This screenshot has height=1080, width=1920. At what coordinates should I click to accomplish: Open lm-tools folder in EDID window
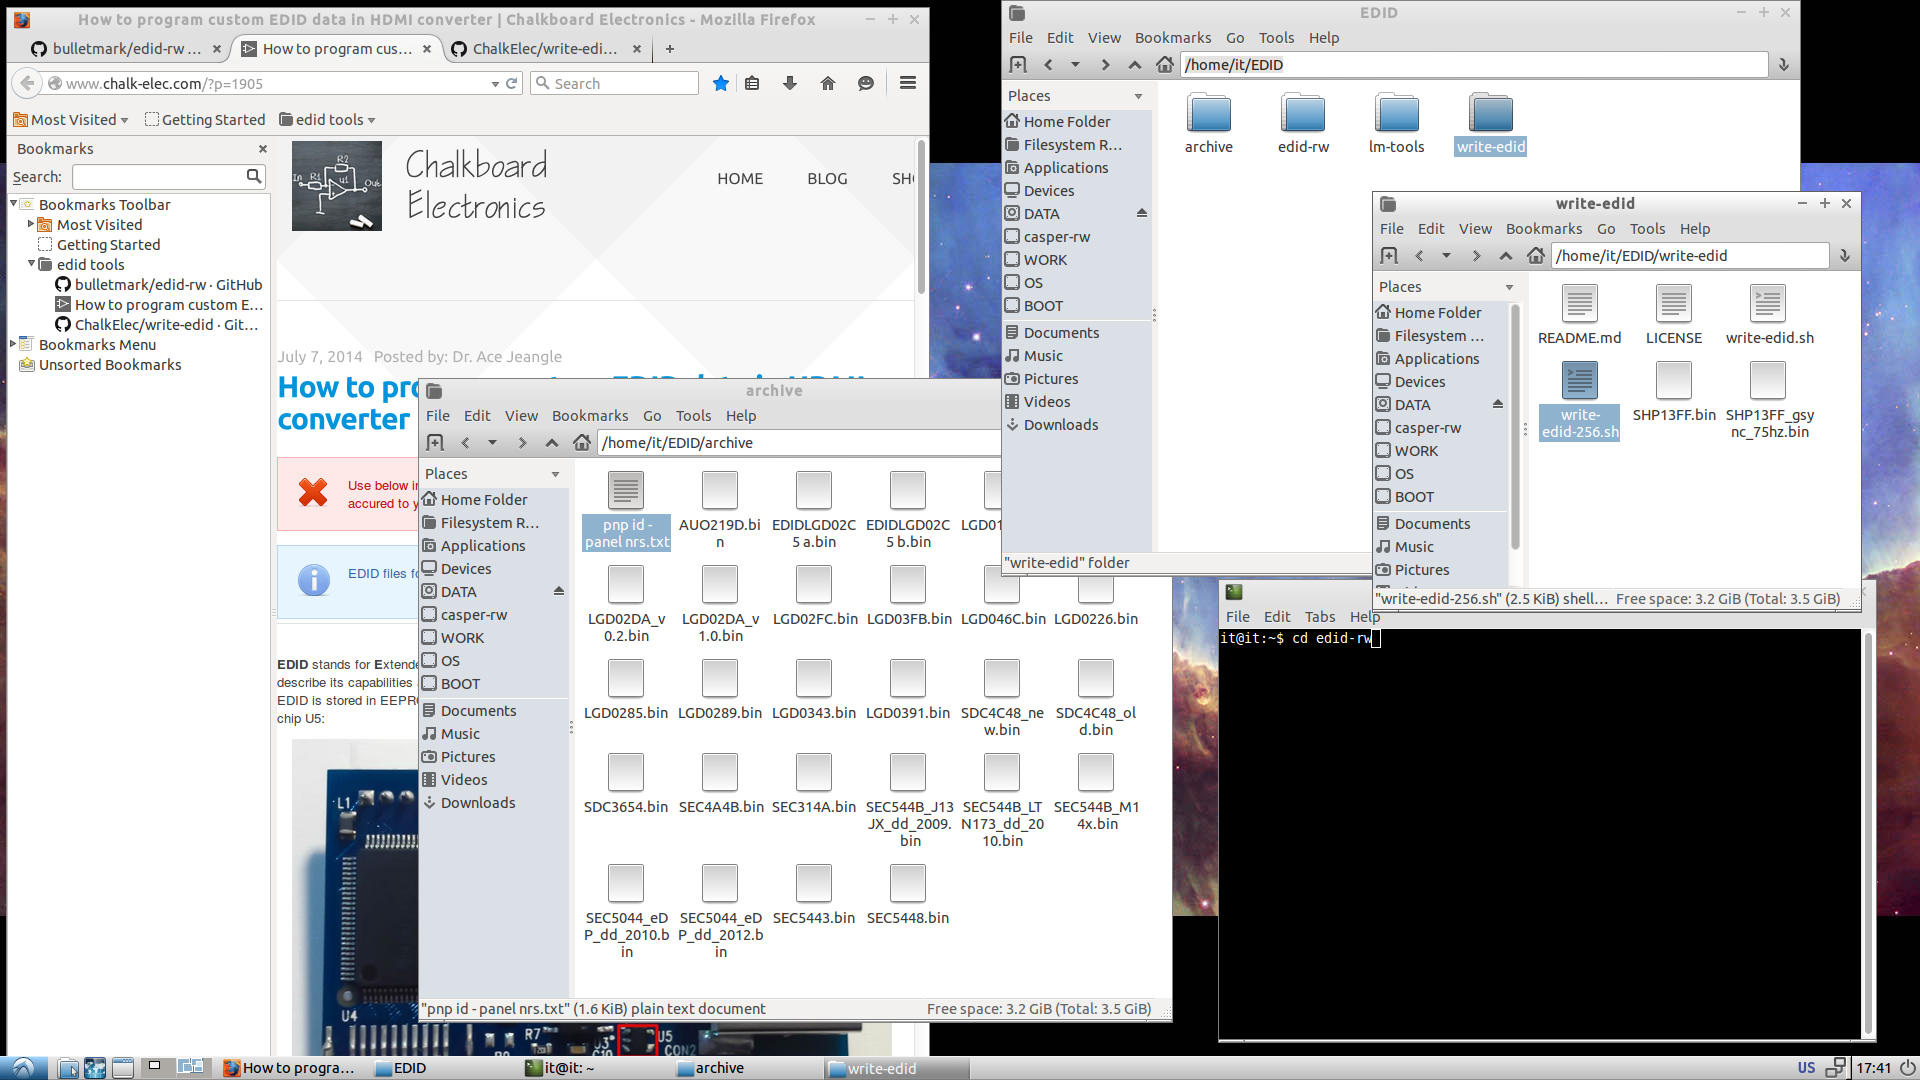click(1397, 124)
